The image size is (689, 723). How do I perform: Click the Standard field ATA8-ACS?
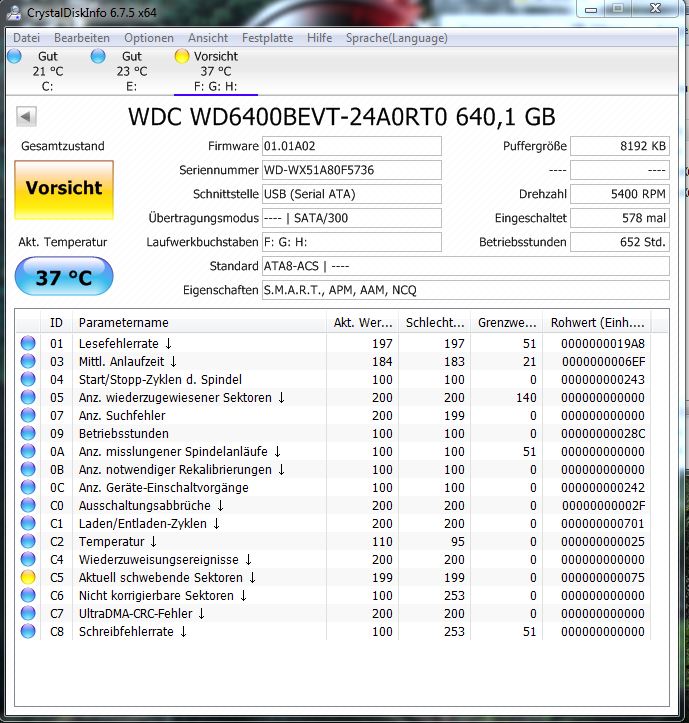(x=466, y=266)
